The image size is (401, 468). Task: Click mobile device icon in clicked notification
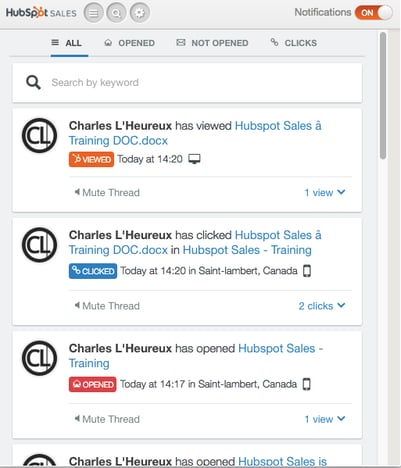pyautogui.click(x=307, y=271)
